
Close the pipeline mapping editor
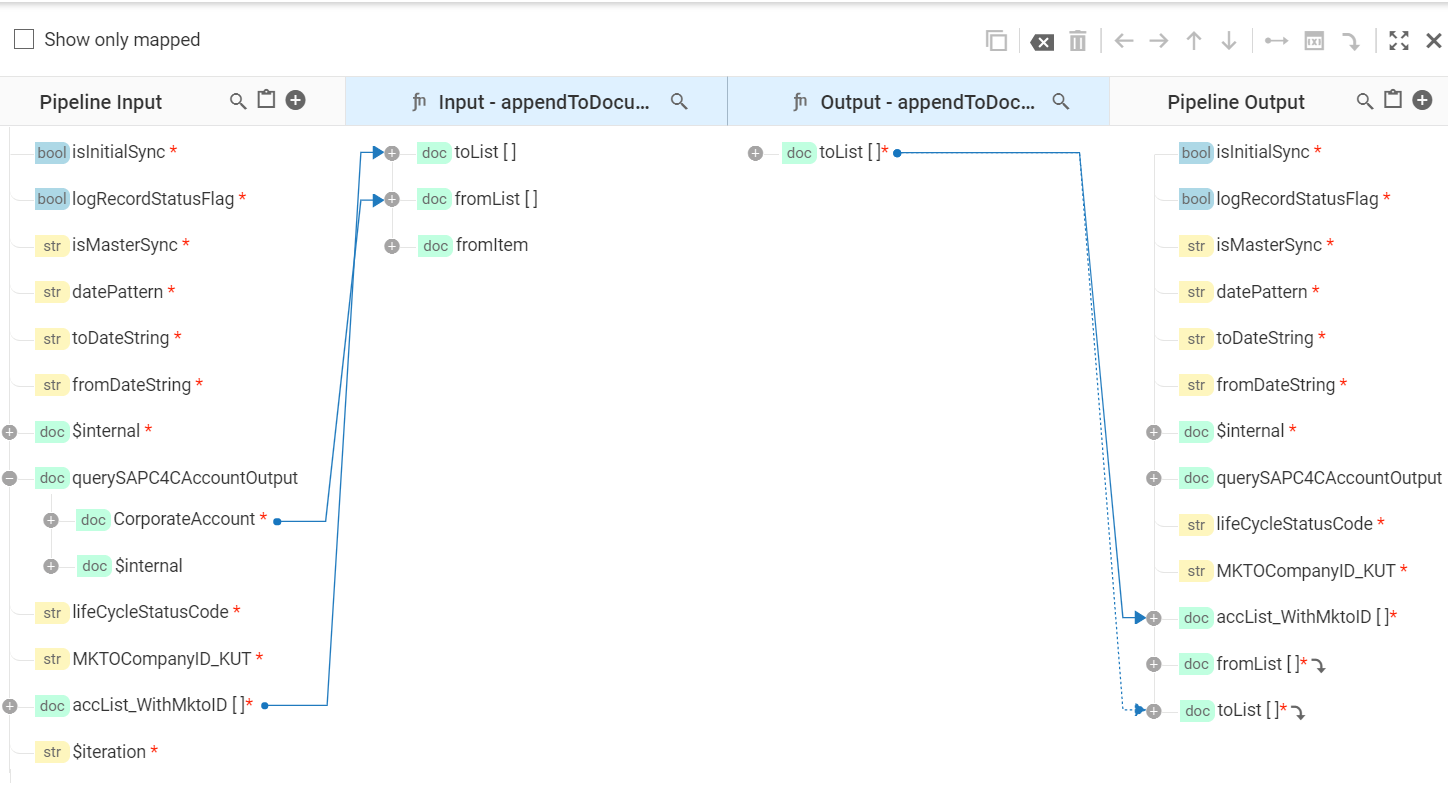tap(1433, 41)
